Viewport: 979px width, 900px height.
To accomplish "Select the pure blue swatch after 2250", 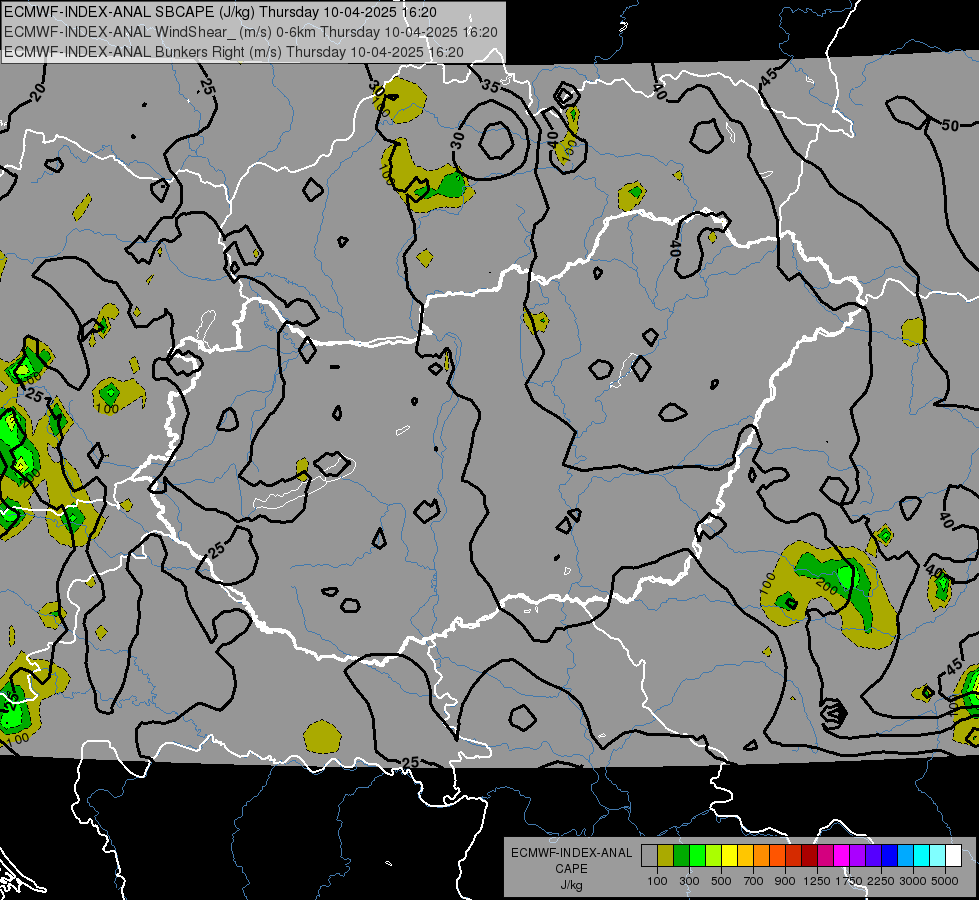I will tap(890, 855).
